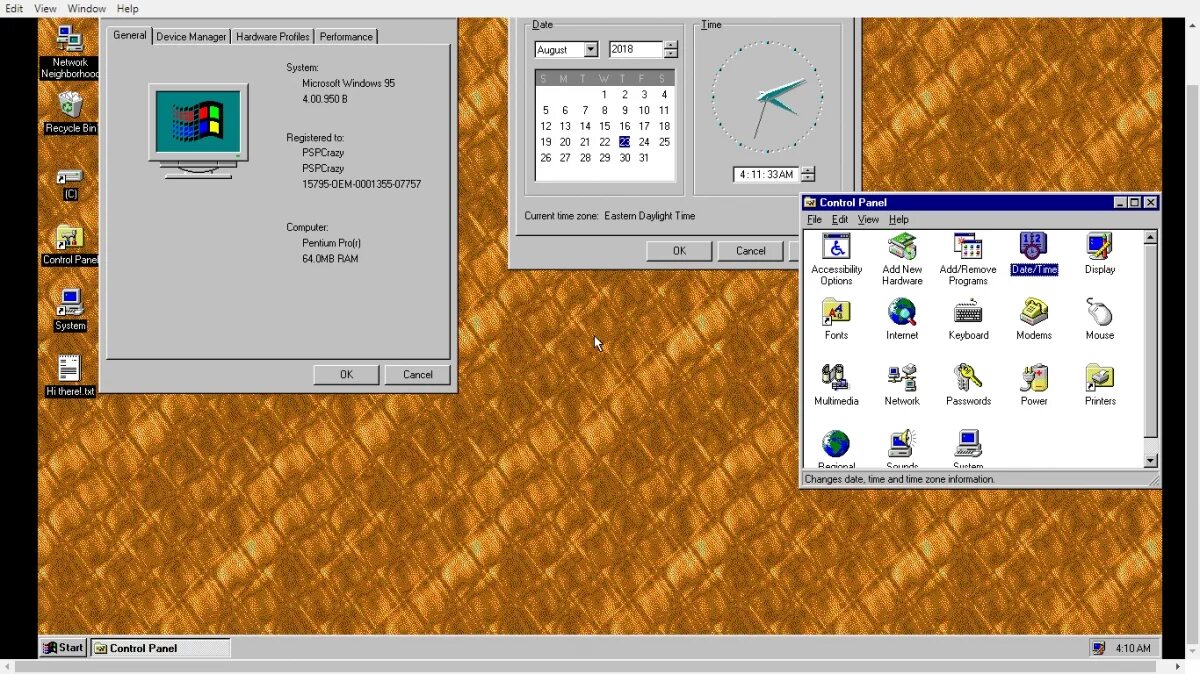Open the View menu in Control Panel
The image size is (1200, 674).
pos(868,219)
